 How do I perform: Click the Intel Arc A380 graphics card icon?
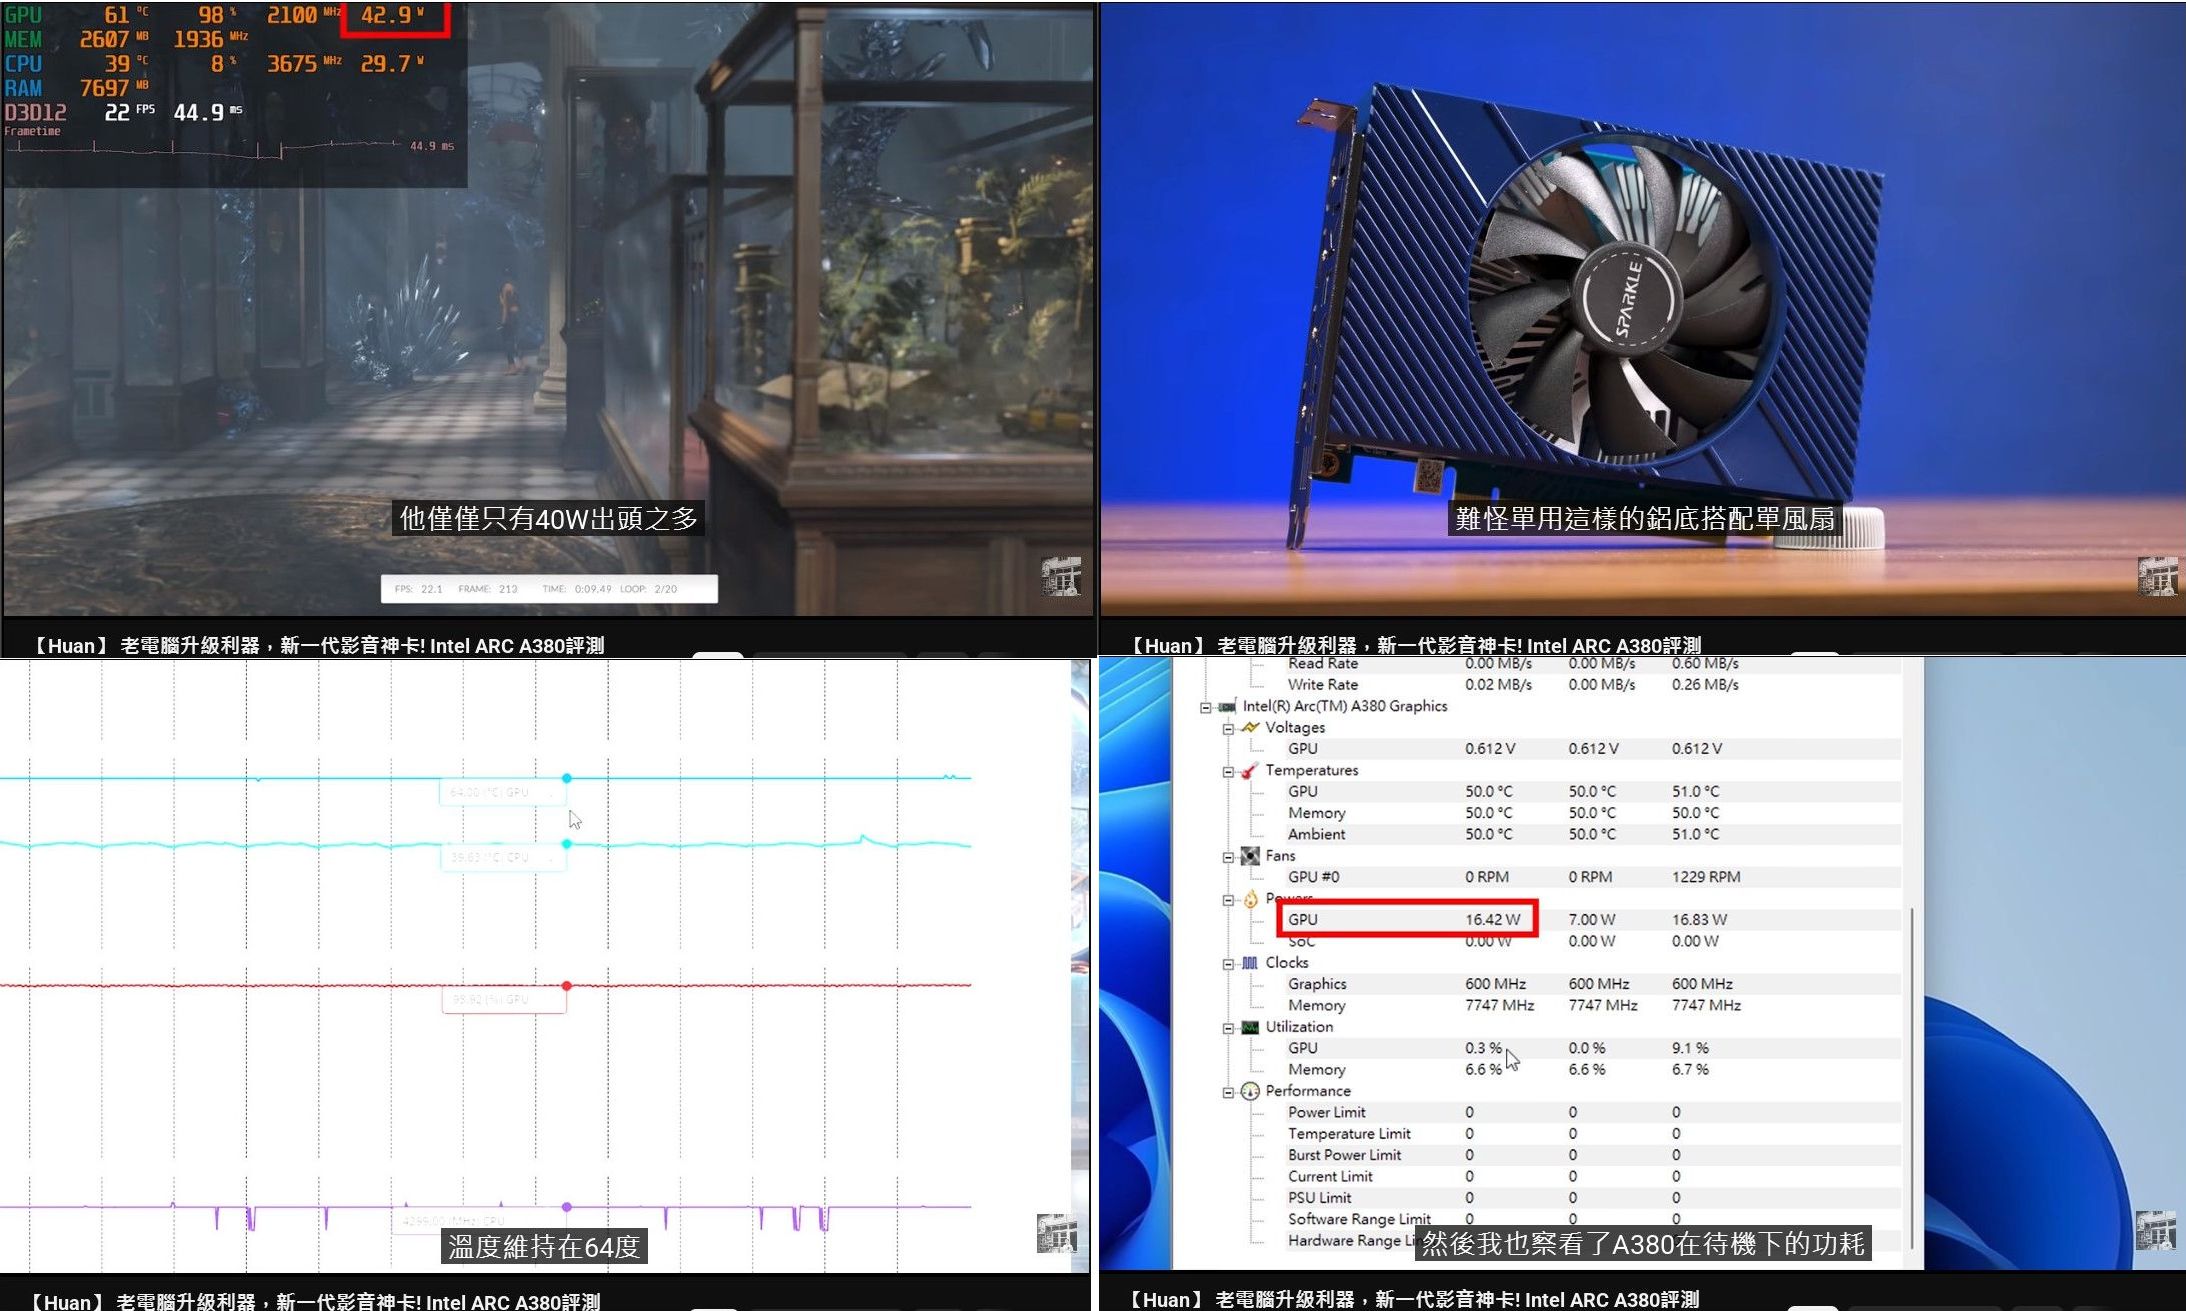click(1227, 707)
